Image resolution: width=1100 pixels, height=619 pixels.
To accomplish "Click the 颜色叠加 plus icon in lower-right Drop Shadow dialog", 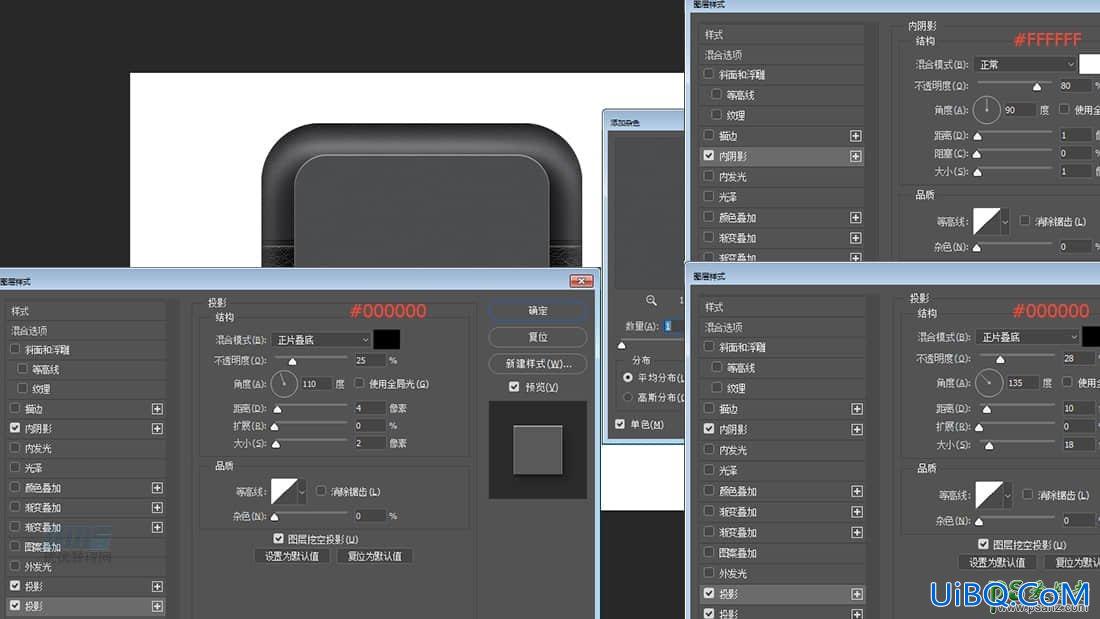I will pos(857,491).
